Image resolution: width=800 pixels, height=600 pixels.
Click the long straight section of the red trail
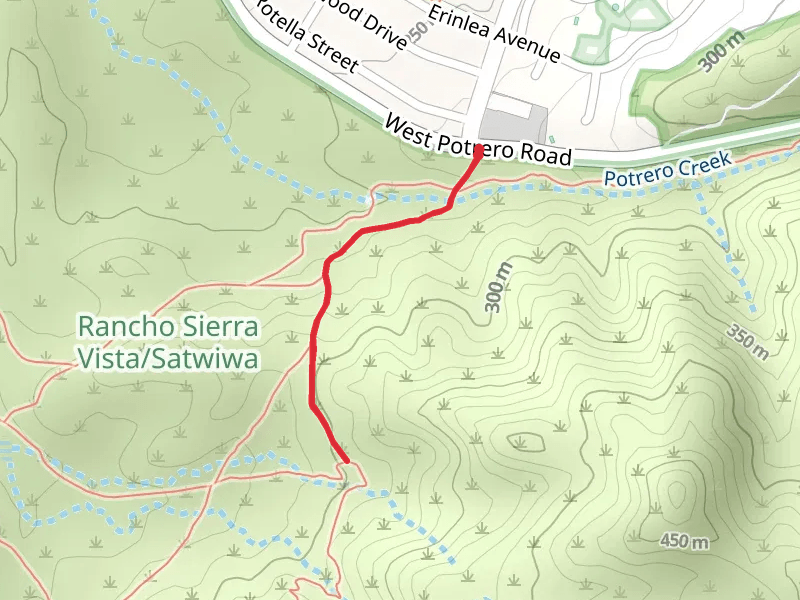coord(312,367)
